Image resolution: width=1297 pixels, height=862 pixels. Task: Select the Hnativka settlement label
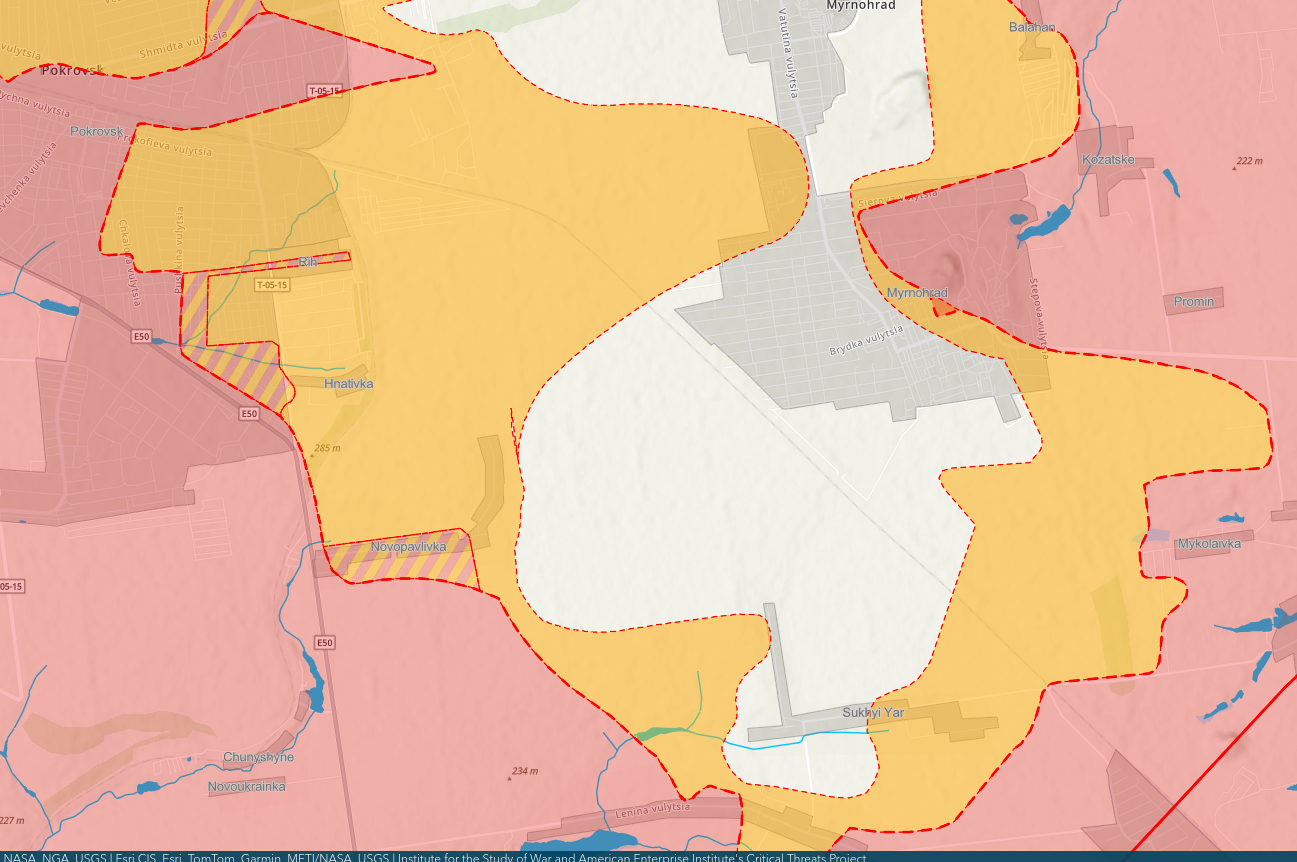349,383
